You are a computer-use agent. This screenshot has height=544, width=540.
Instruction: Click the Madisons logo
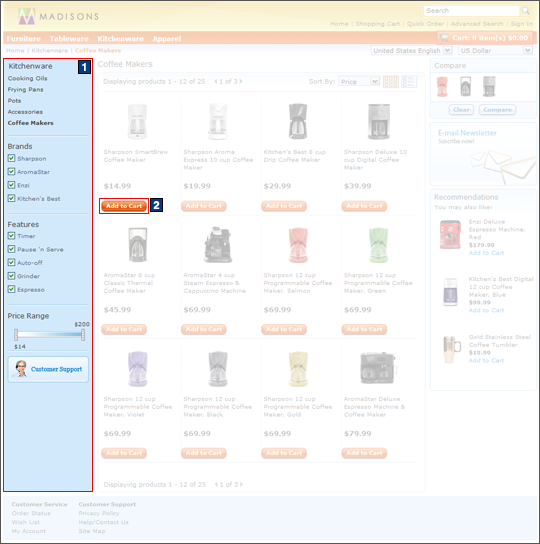[x=58, y=16]
